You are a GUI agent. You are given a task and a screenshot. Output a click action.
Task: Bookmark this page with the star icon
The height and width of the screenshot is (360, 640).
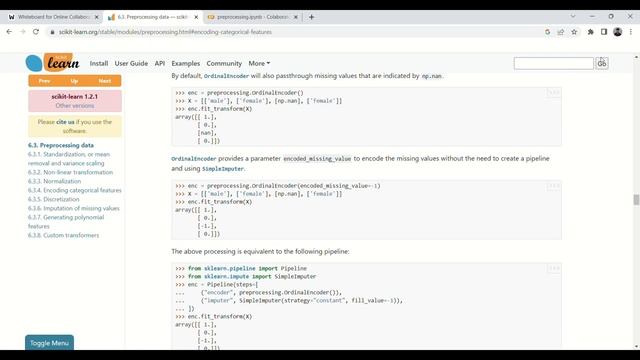(x=574, y=32)
